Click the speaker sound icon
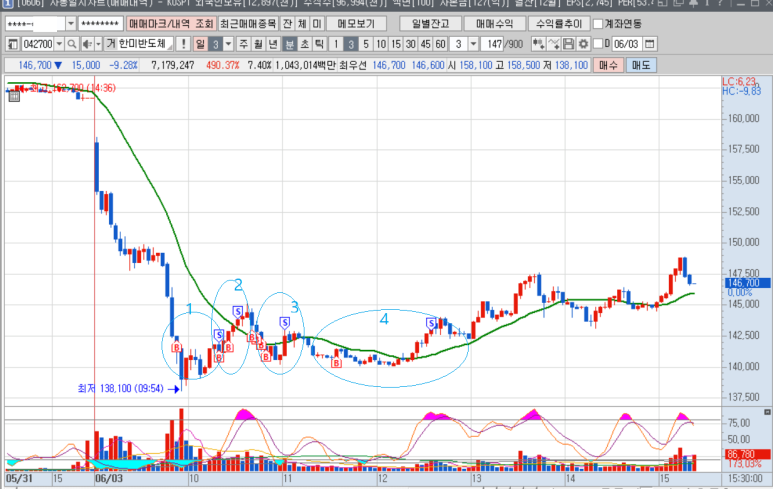Image resolution: width=773 pixels, height=489 pixels. pos(87,44)
